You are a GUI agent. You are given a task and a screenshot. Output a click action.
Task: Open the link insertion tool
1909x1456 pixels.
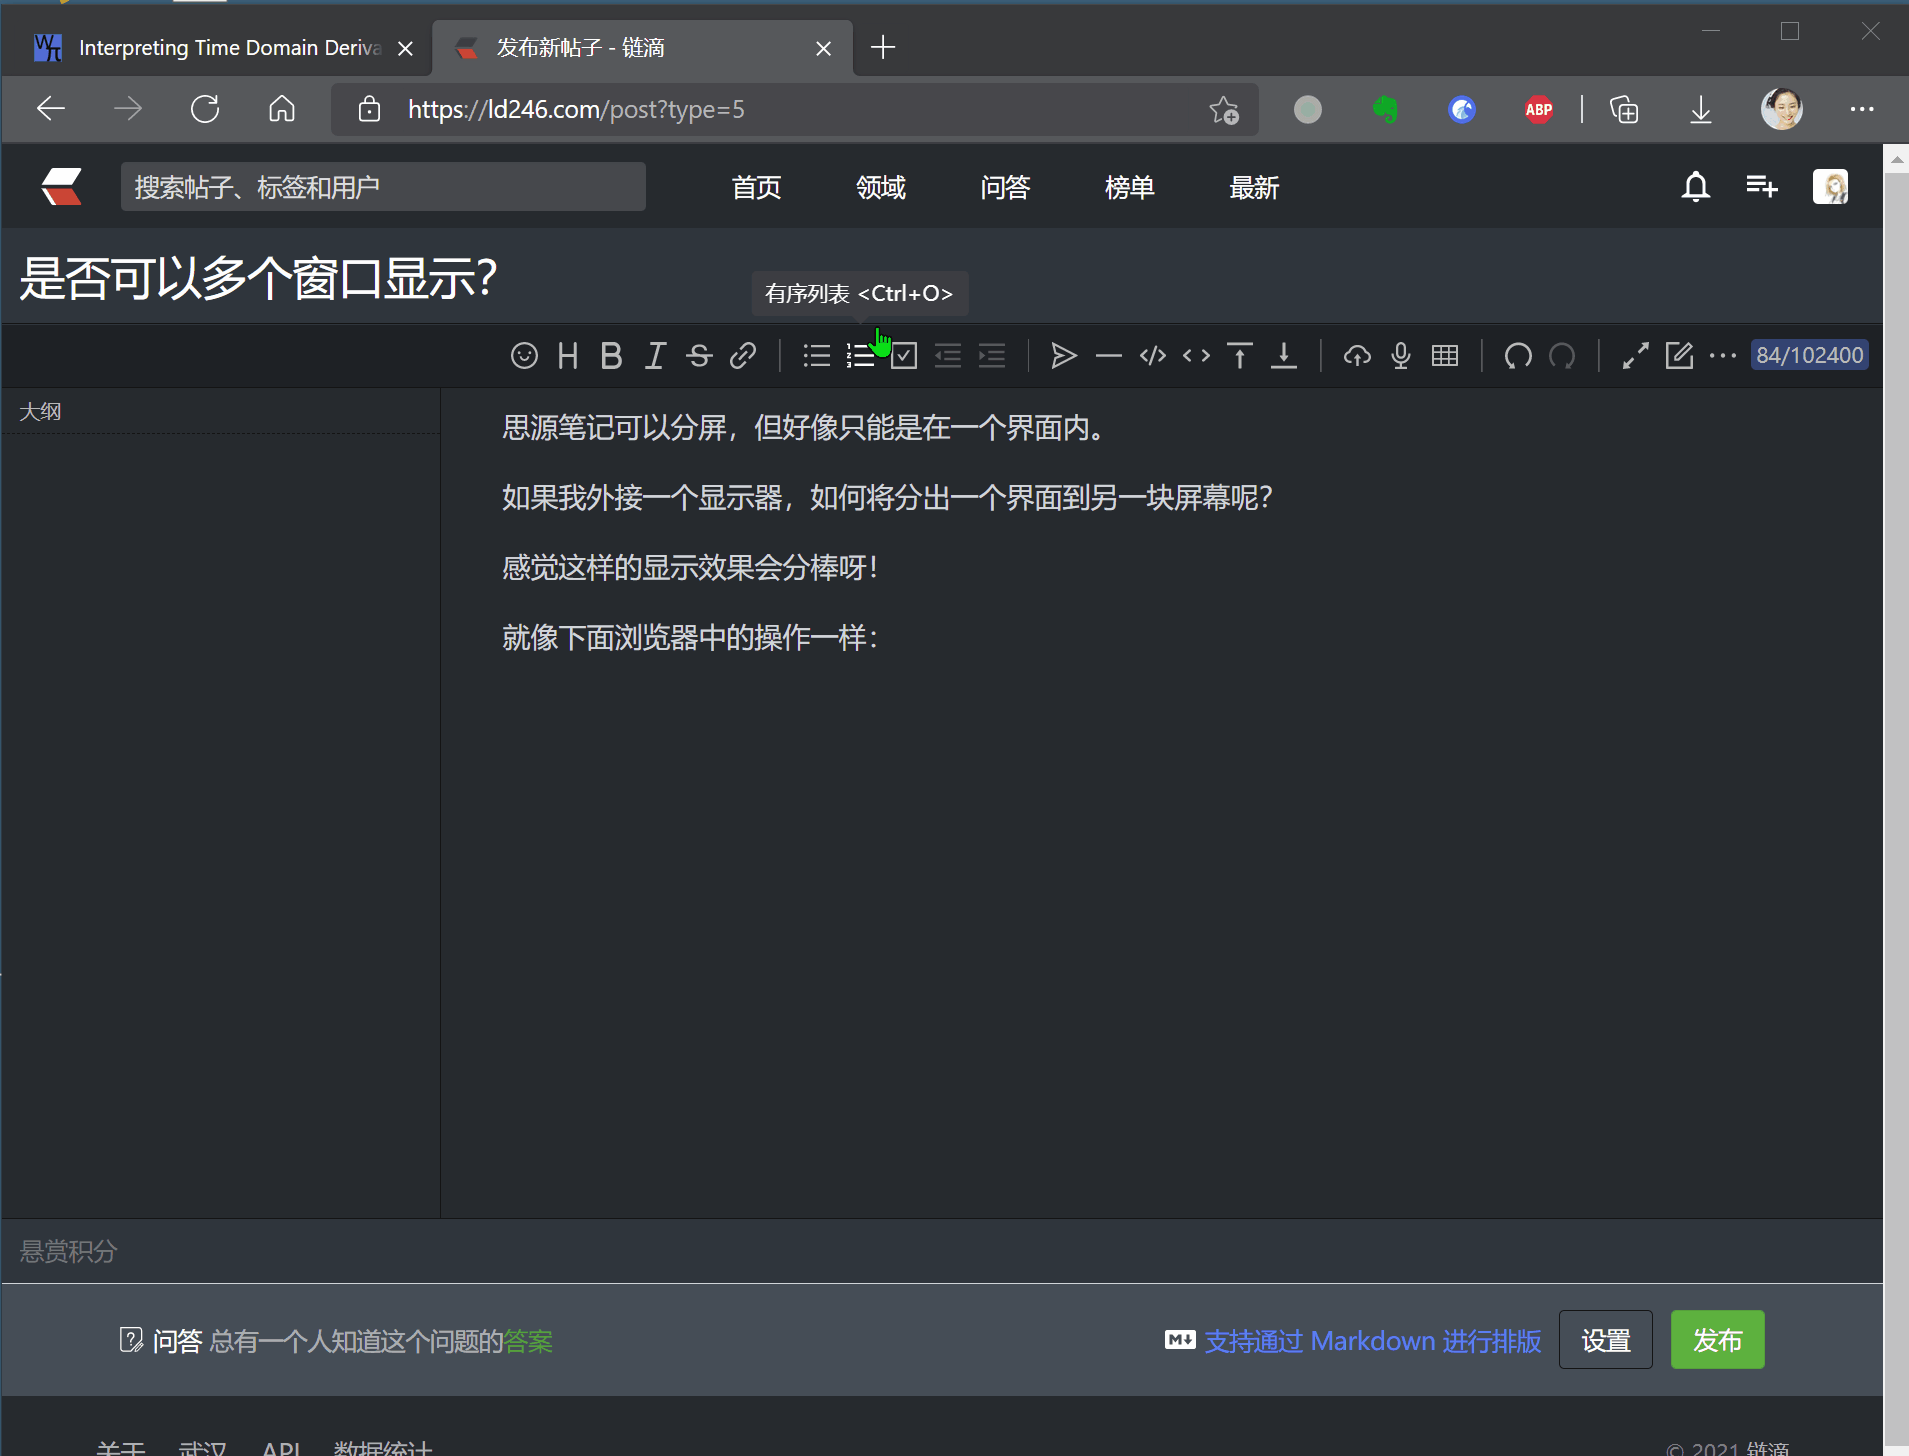coord(744,355)
